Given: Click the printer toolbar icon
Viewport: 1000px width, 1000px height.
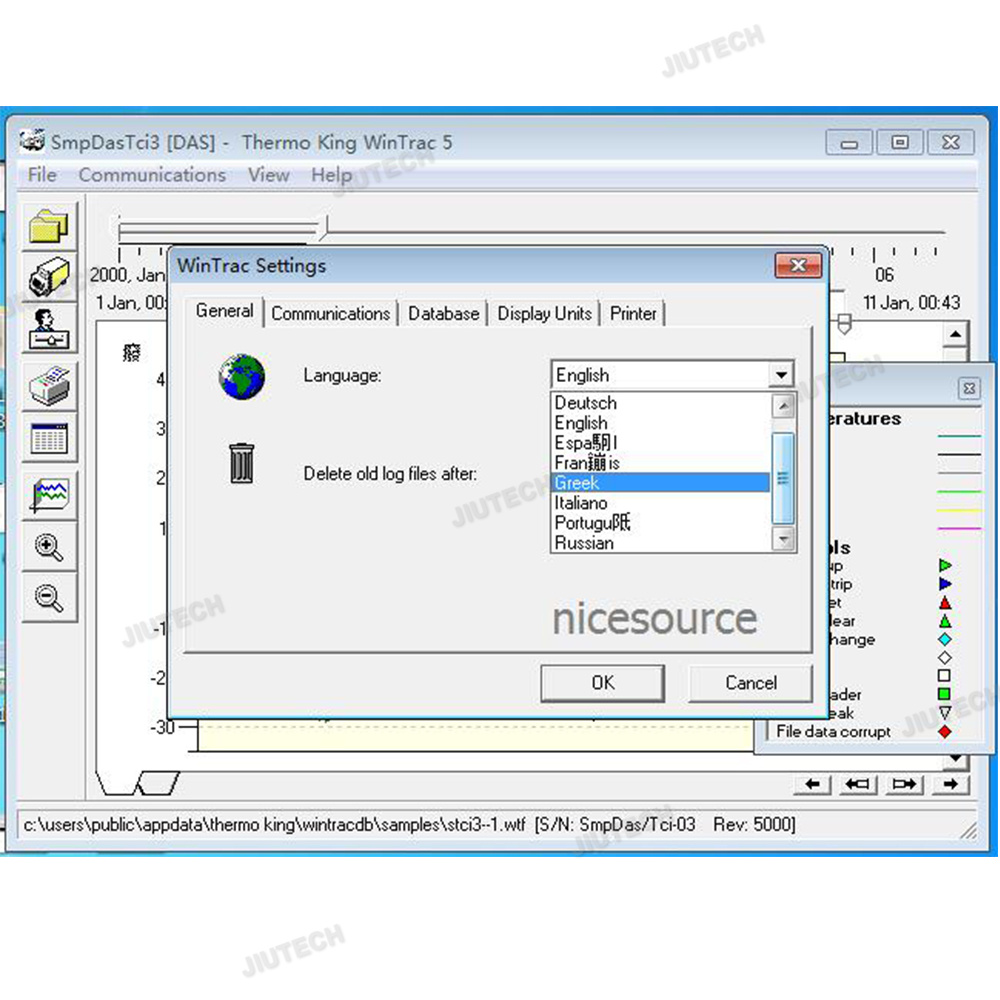Looking at the screenshot, I should [x=49, y=386].
